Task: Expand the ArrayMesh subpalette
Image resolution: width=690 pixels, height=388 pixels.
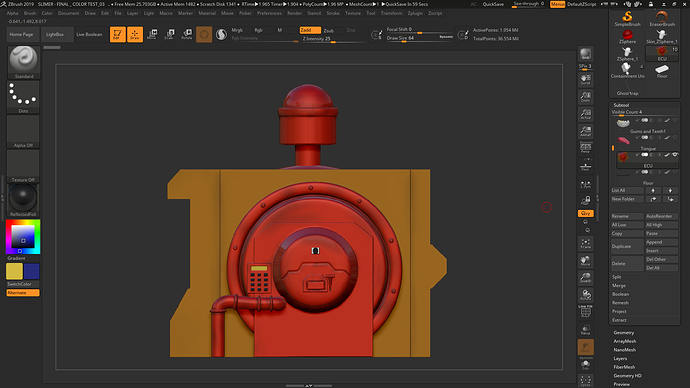Action: [x=624, y=341]
